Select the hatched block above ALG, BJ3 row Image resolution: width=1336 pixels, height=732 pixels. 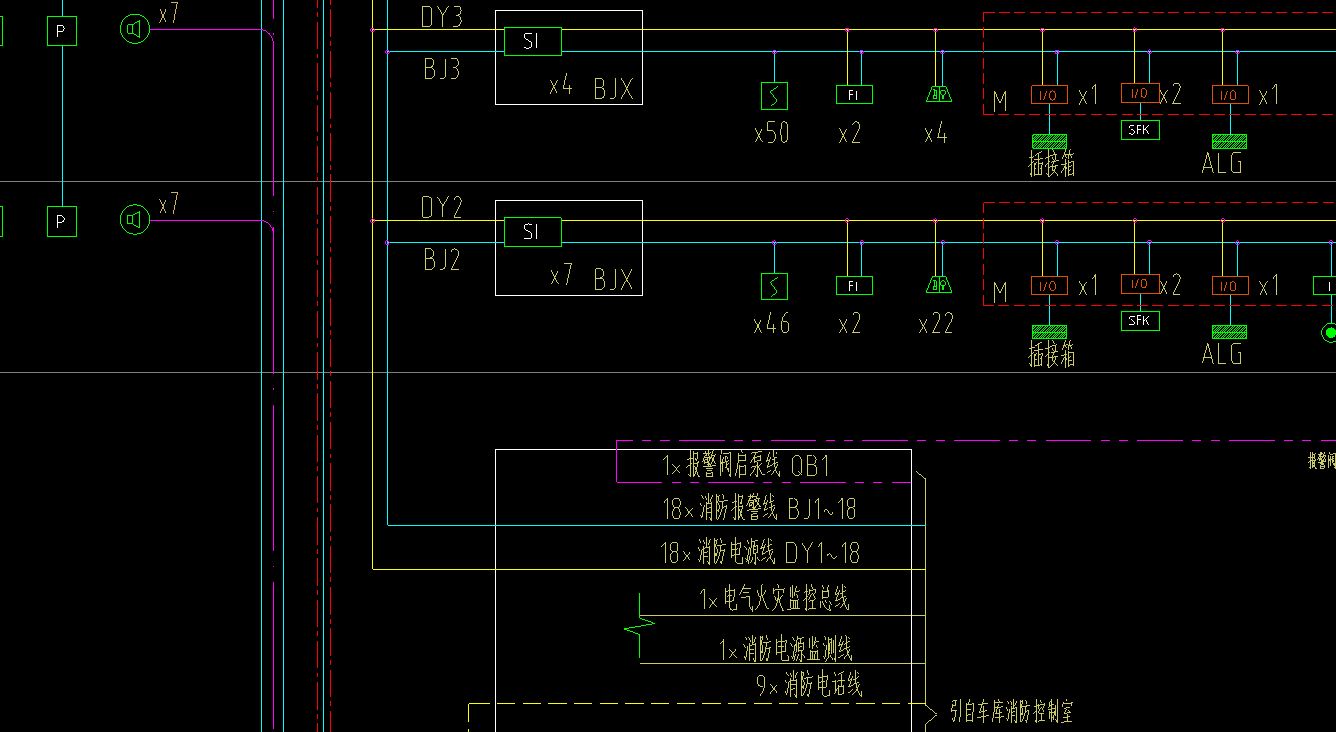pyautogui.click(x=1229, y=141)
